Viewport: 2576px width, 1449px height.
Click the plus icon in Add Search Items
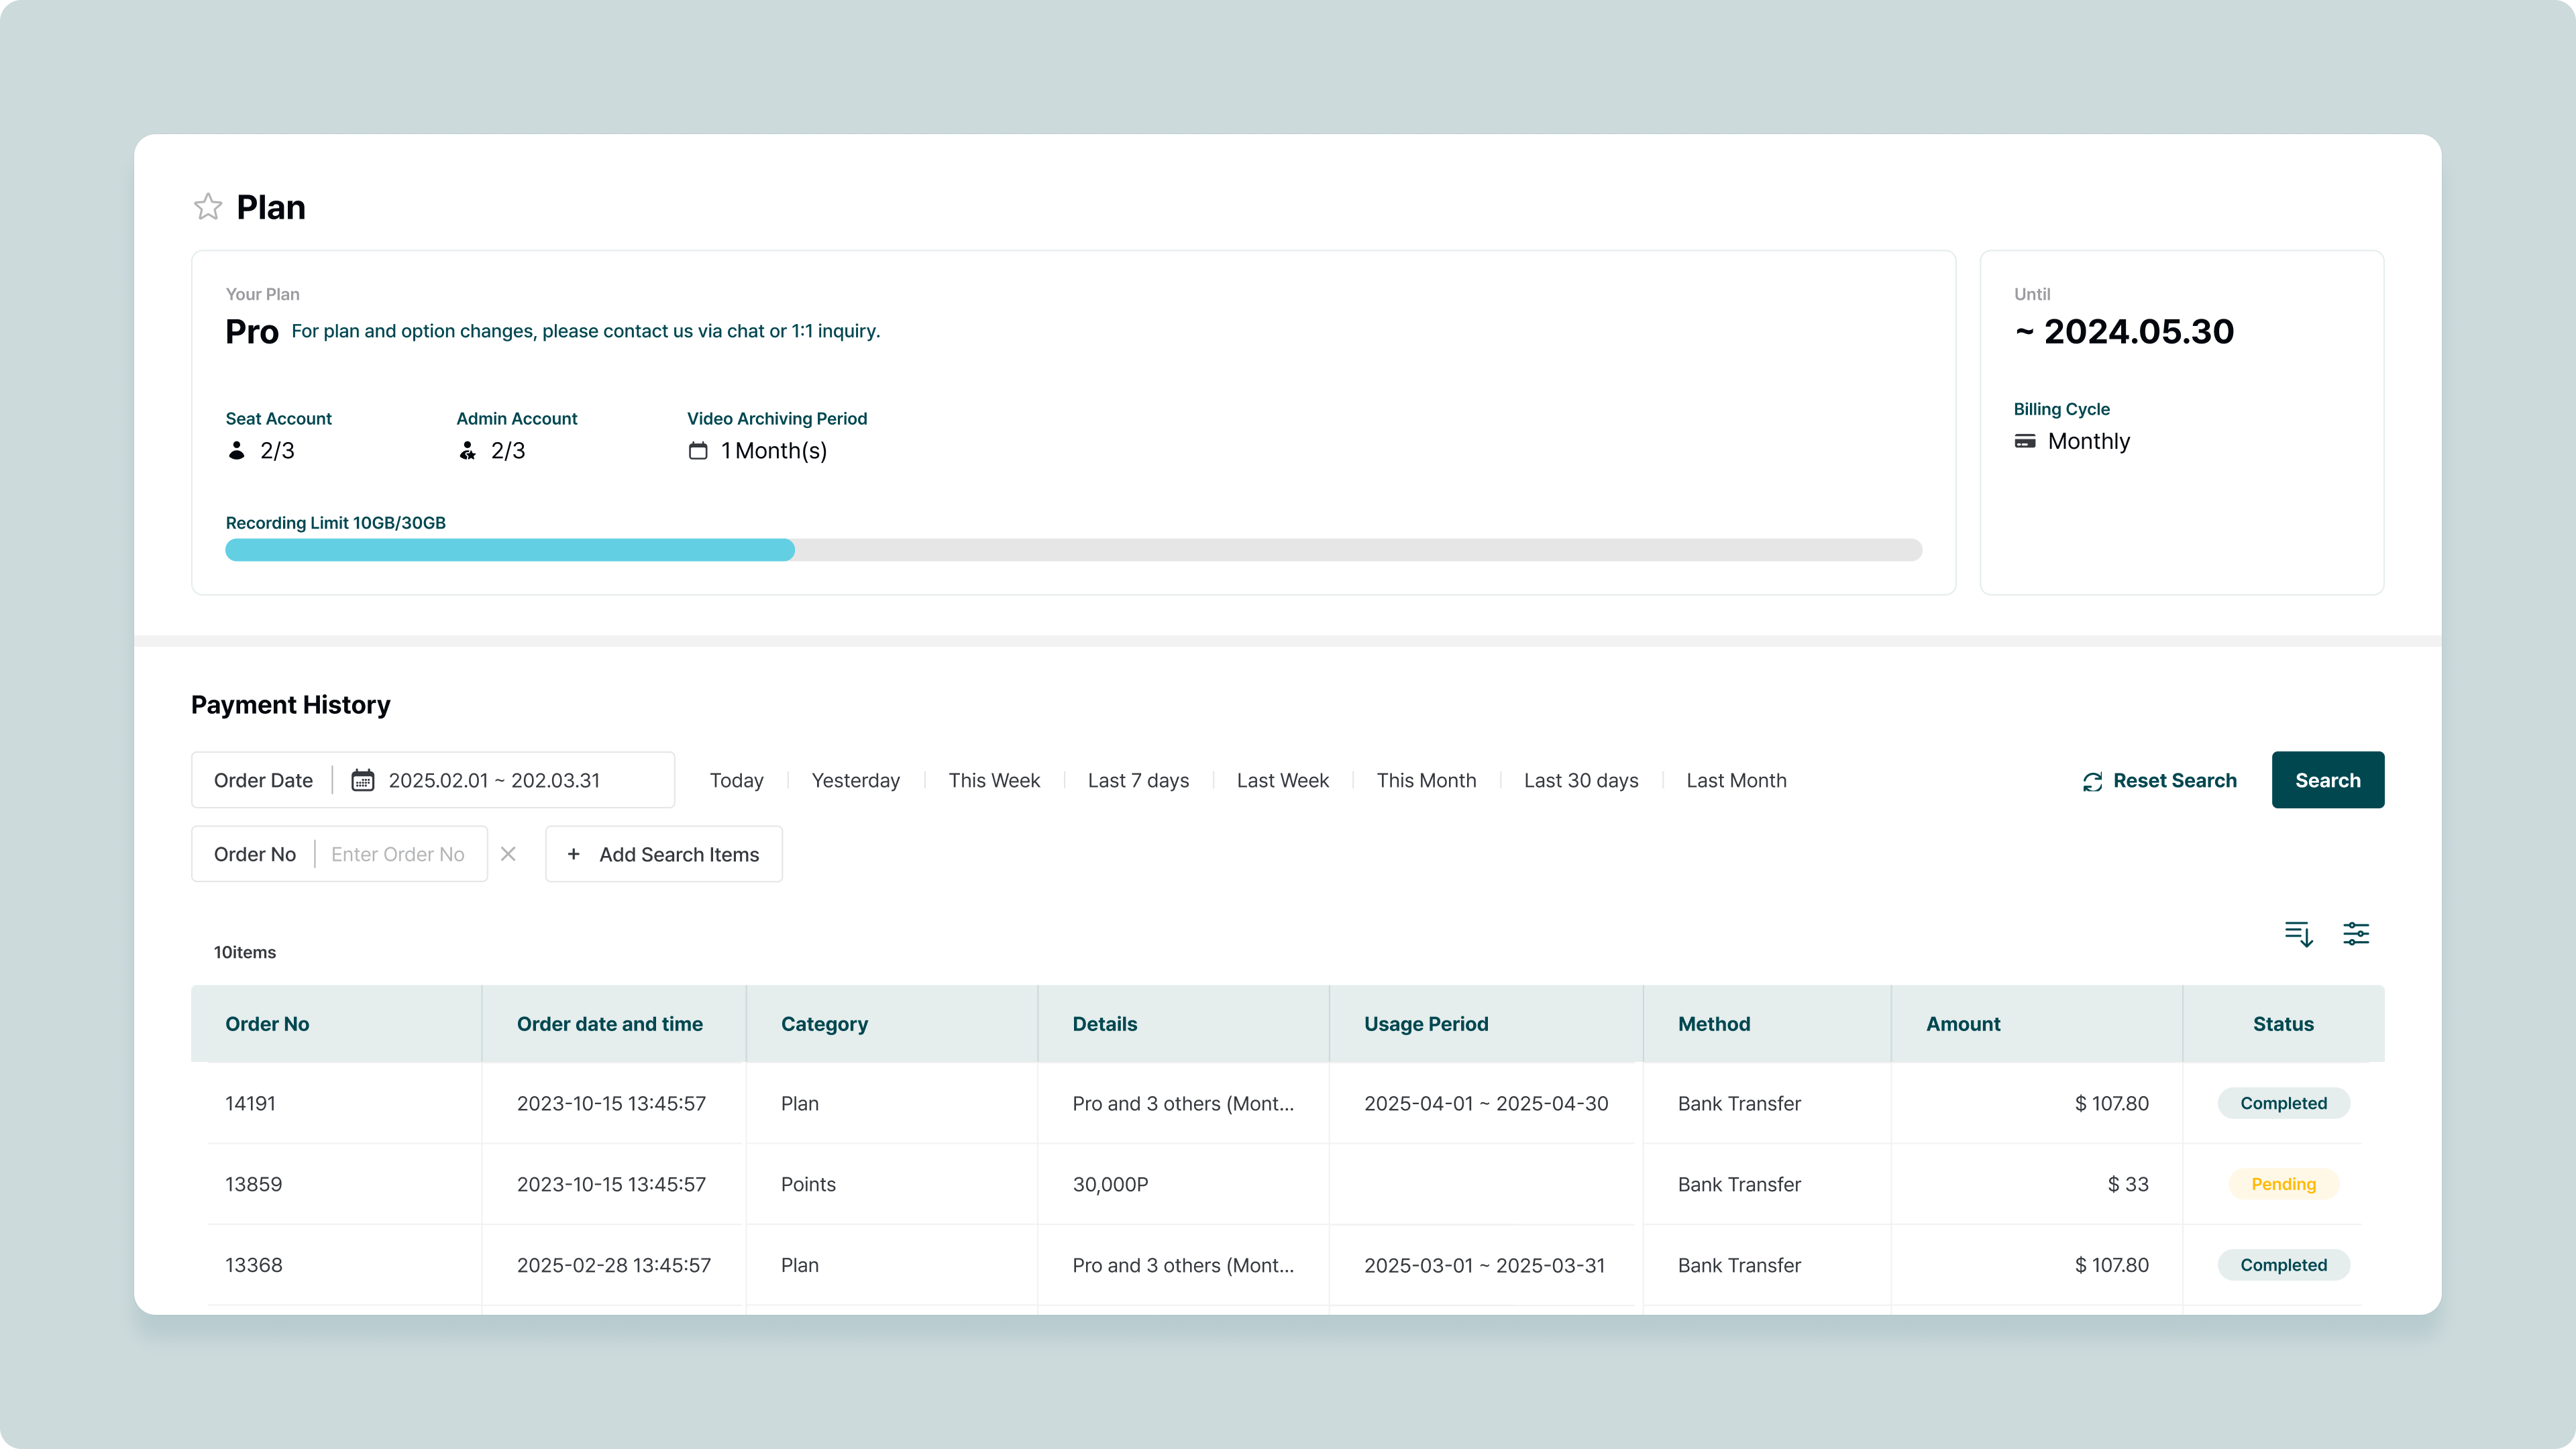[x=573, y=854]
